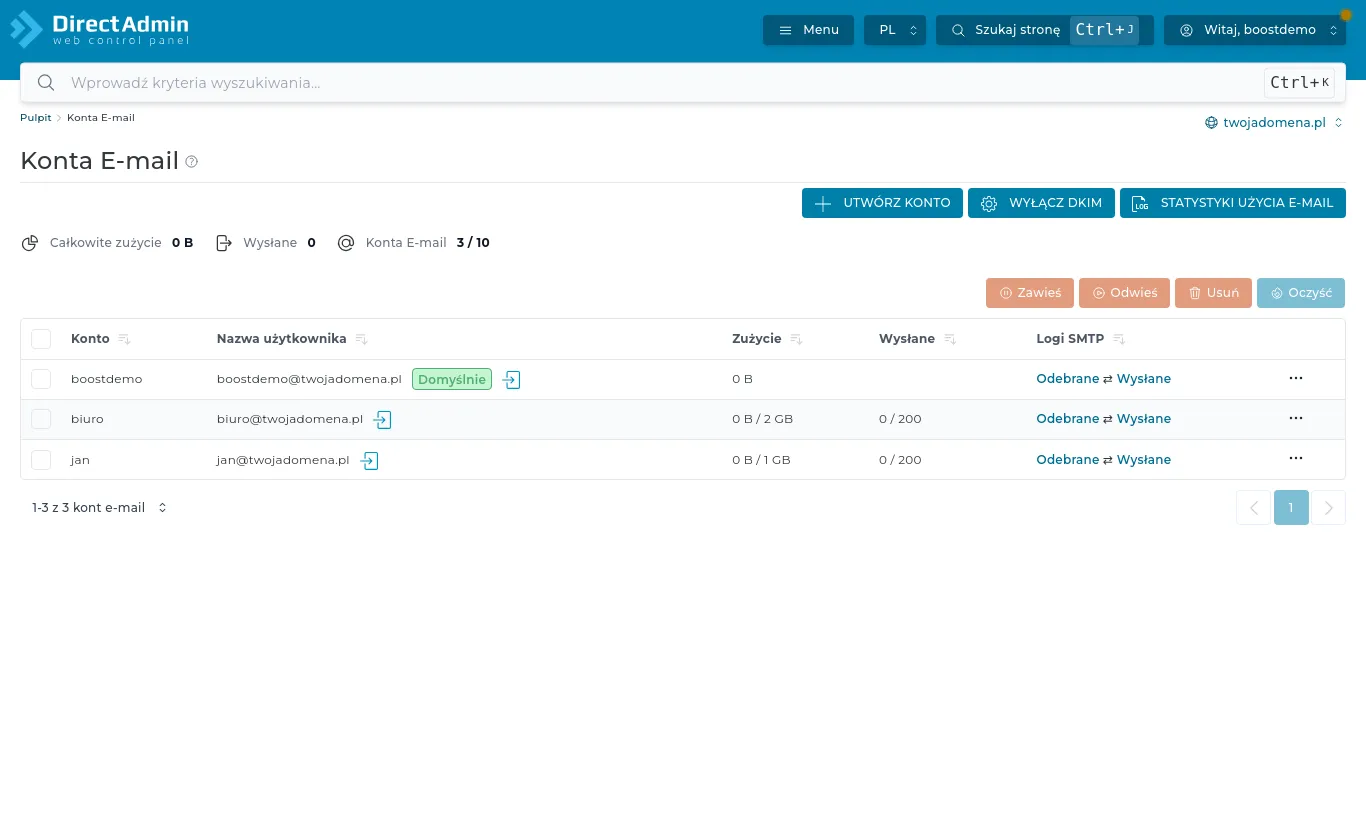Open the rows-per-page selector 1-3 z 3
This screenshot has width=1366, height=820.
[x=99, y=508]
